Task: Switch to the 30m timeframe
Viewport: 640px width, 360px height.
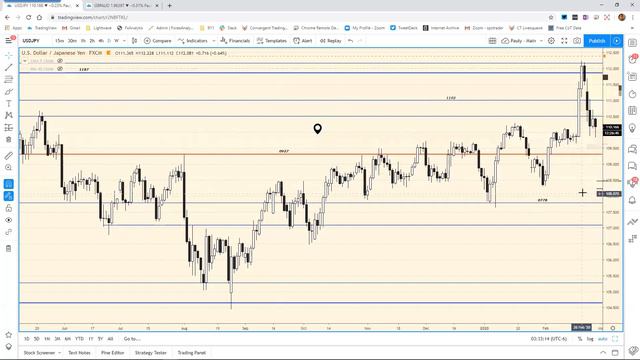Action: click(x=72, y=41)
